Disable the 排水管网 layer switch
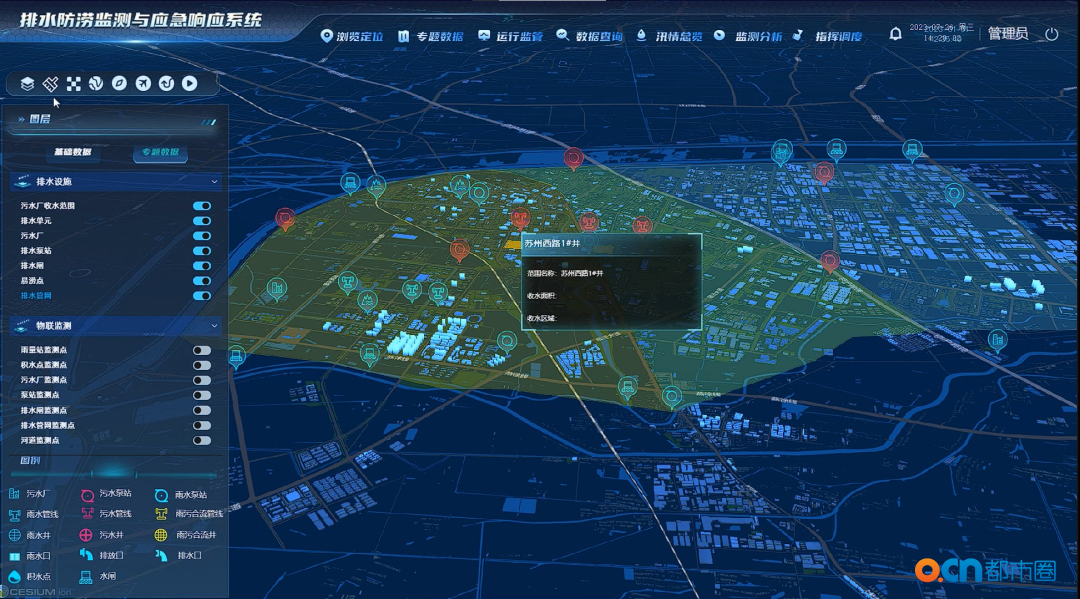Viewport: 1080px width, 599px height. pos(202,296)
